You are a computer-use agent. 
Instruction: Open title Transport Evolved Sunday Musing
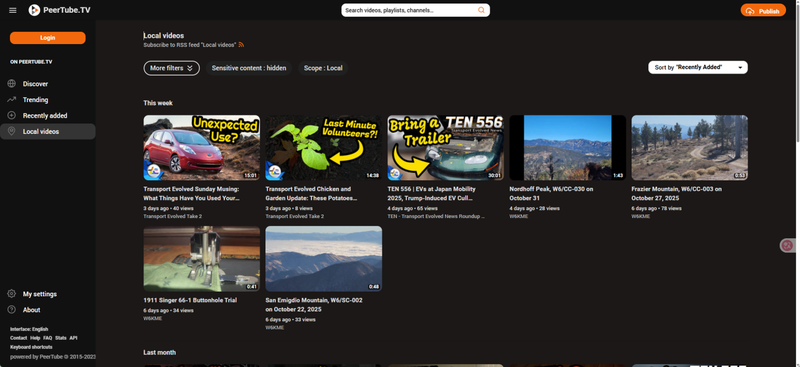192,193
